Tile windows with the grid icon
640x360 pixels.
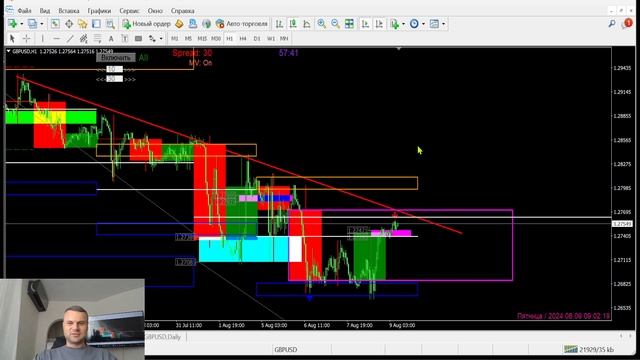(349, 24)
